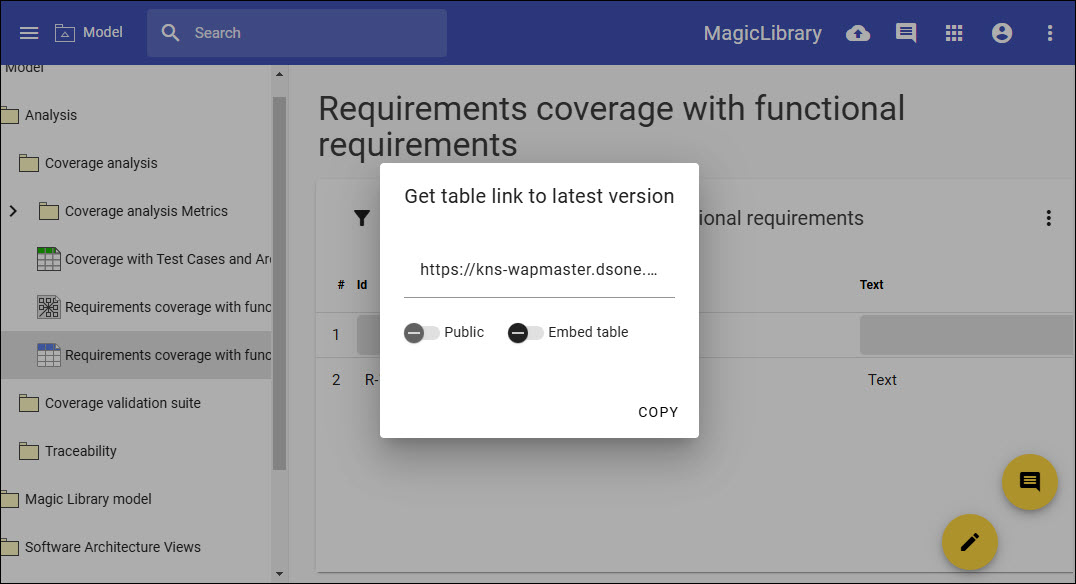
Task: Open header vertical three-dot menu
Action: pos(1050,33)
